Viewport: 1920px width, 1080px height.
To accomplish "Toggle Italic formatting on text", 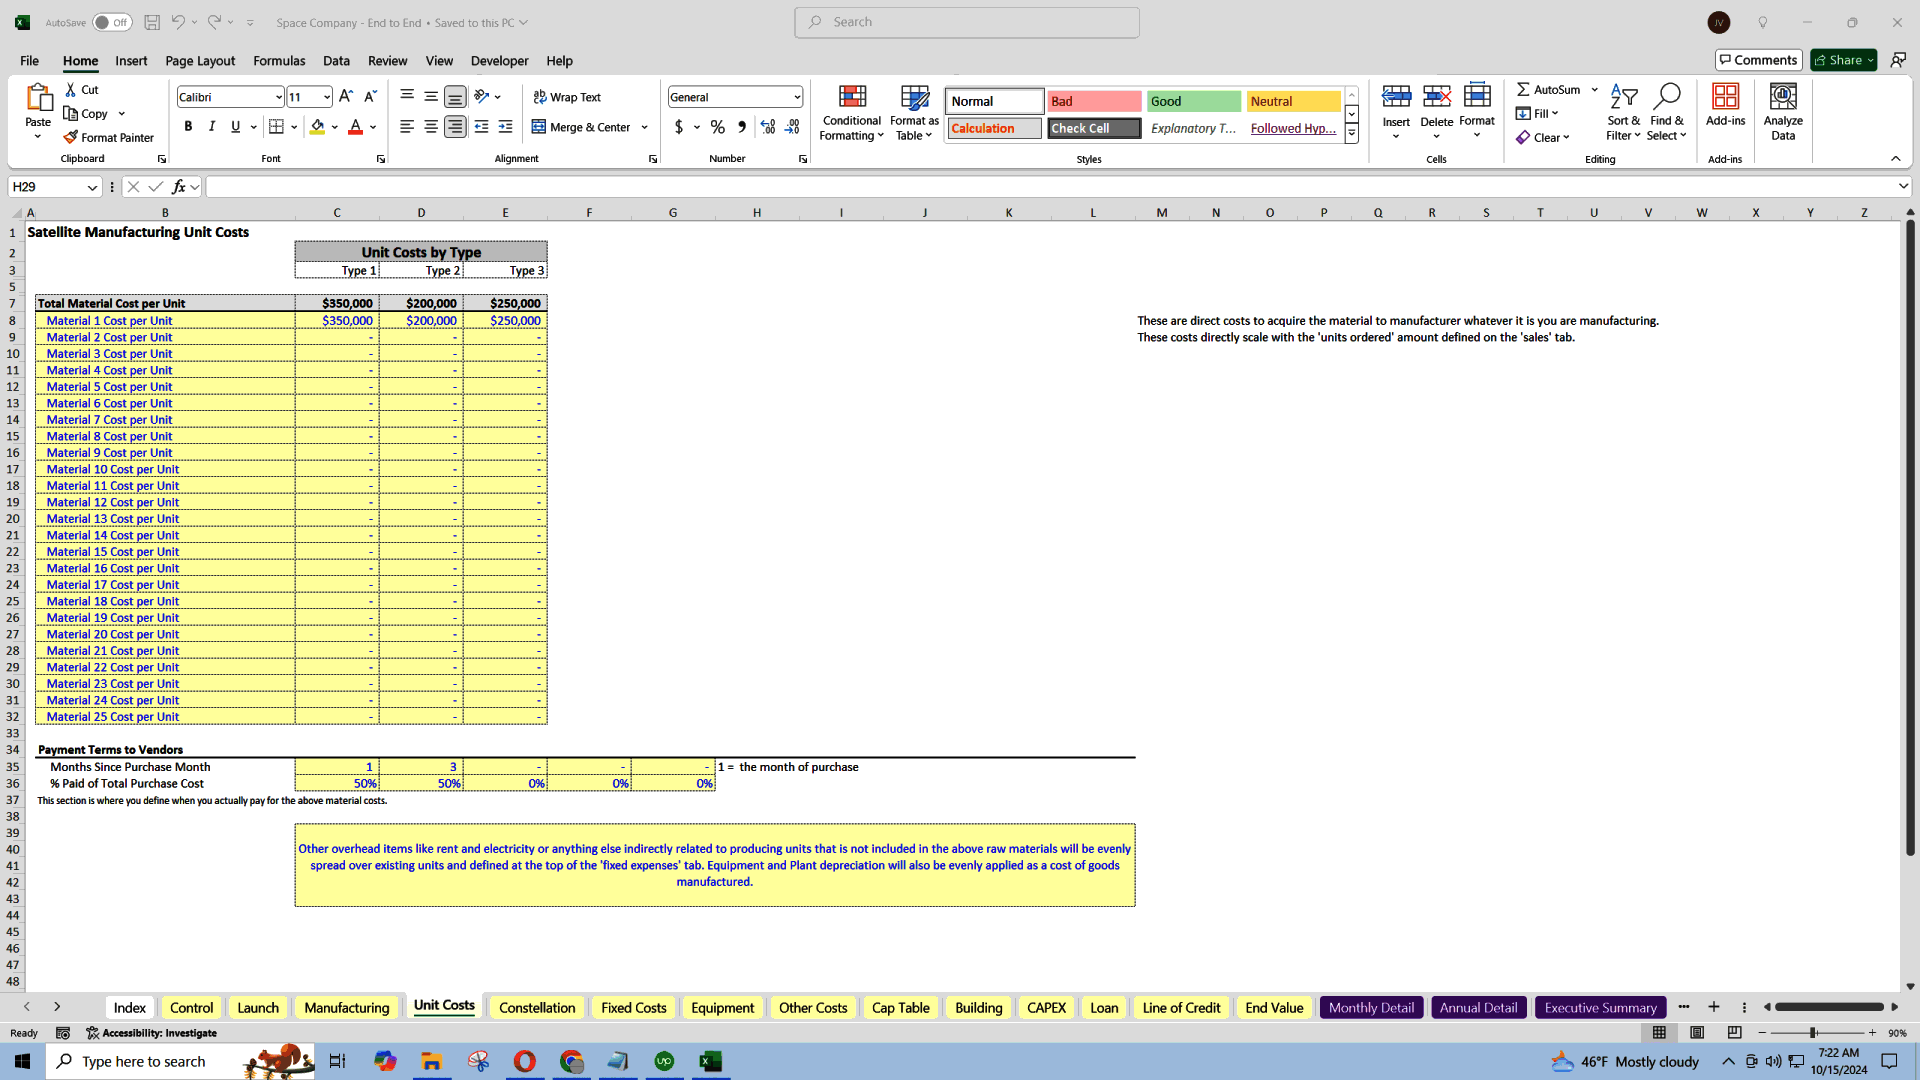I will pos(210,128).
